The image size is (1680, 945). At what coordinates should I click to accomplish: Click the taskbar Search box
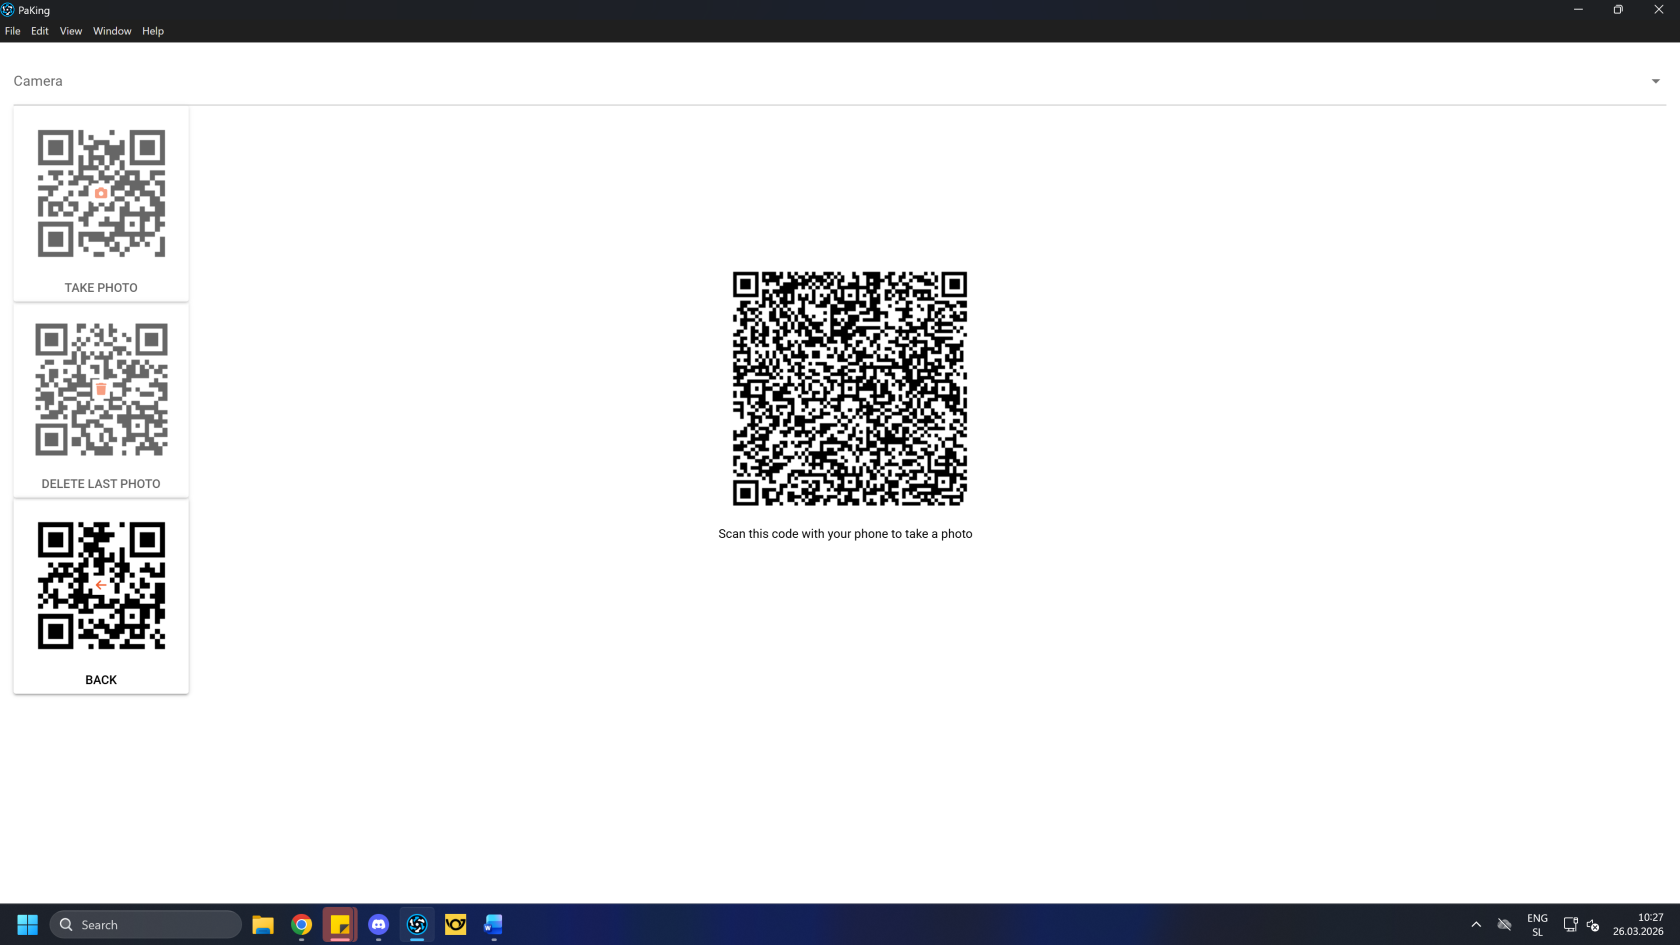(x=146, y=925)
